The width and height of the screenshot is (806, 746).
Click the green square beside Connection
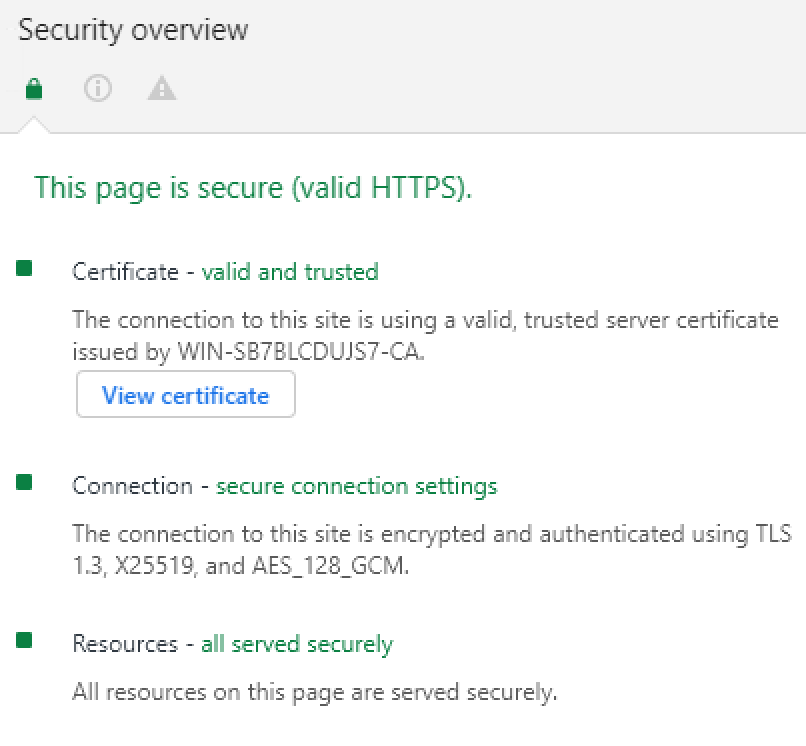(x=24, y=482)
